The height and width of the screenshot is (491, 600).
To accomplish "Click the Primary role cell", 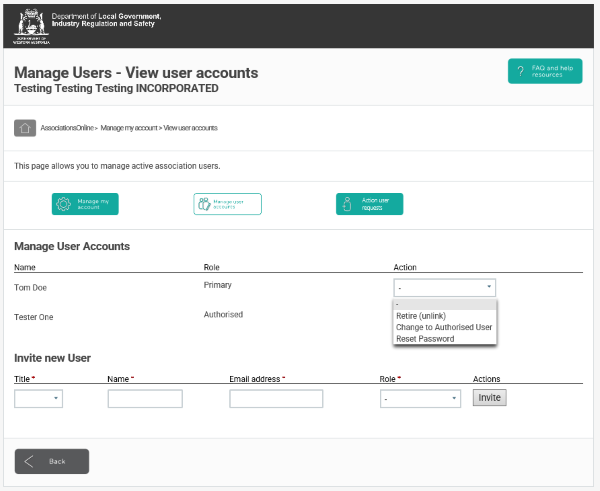I will coord(218,285).
